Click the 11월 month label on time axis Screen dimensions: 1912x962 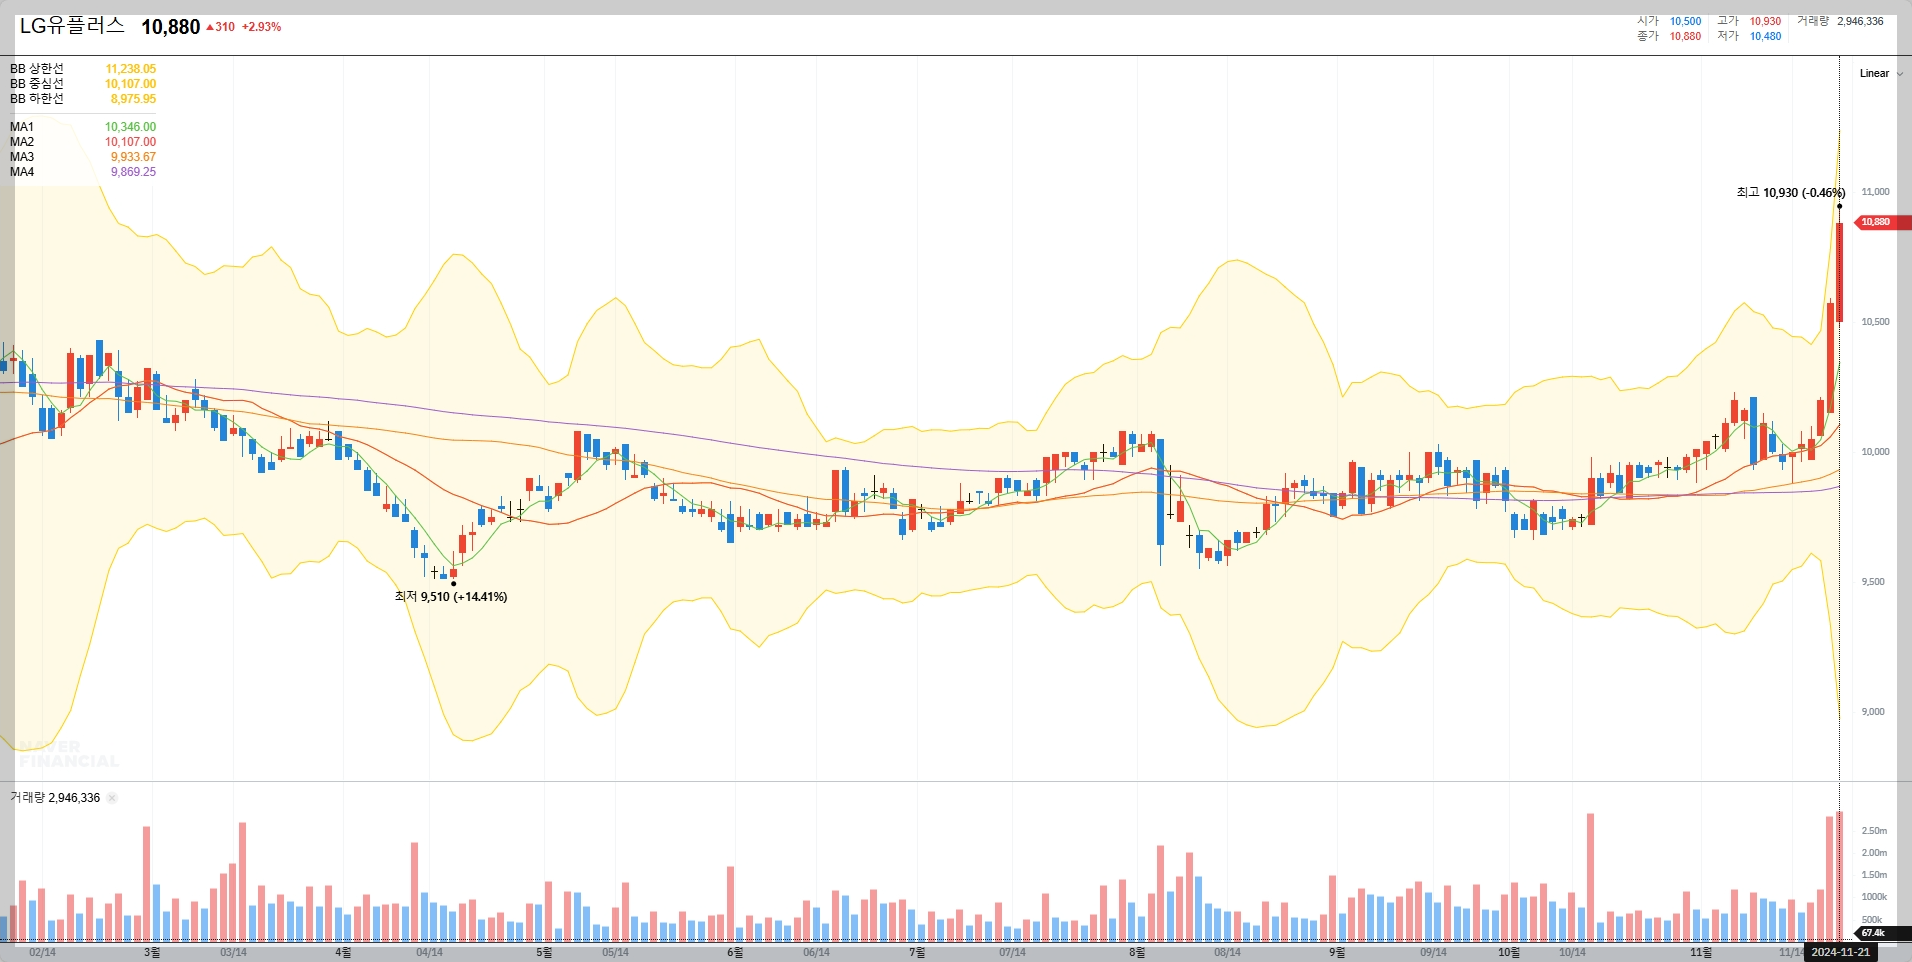point(1701,952)
